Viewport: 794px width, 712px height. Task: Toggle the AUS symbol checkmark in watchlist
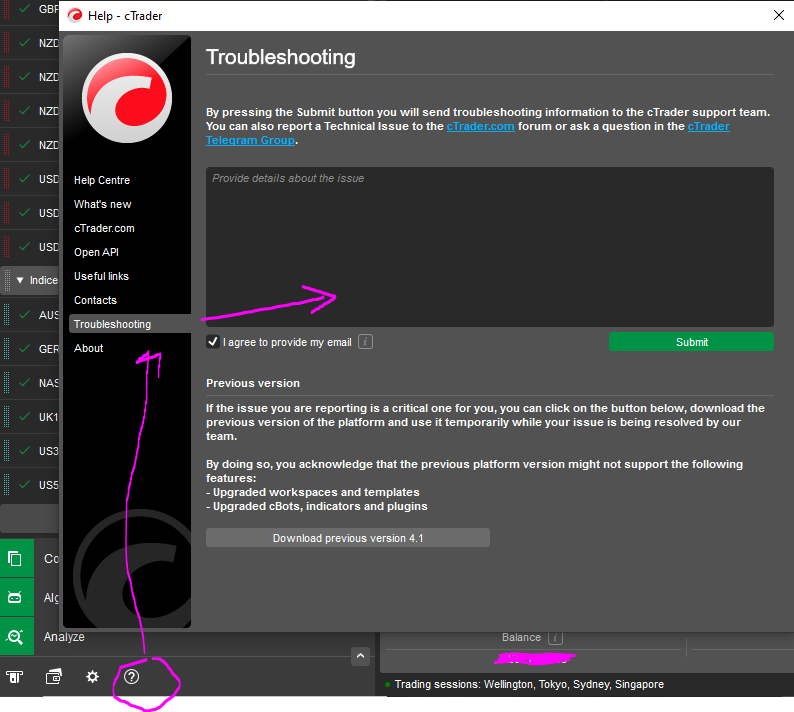click(x=24, y=314)
